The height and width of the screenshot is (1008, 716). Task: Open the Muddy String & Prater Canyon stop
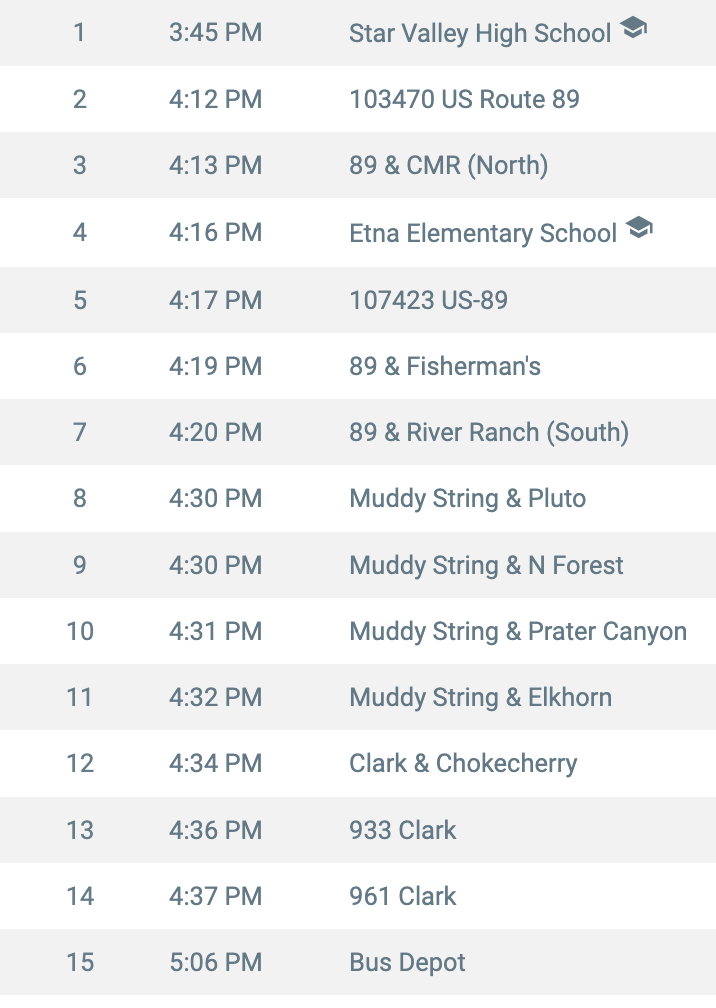[518, 632]
